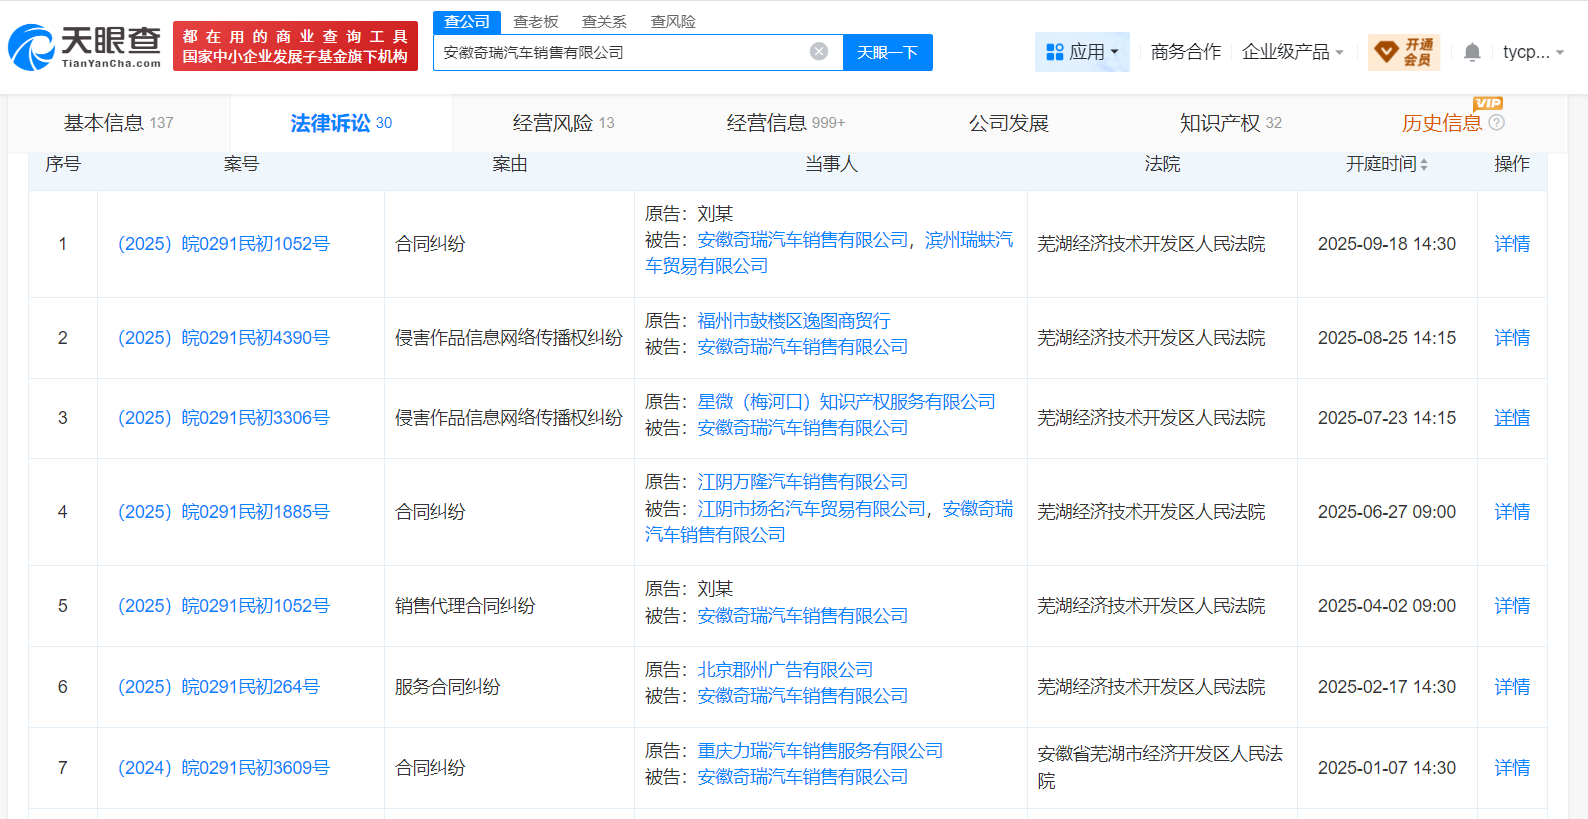
Task: Switch to the 经营风险 tab
Action: [563, 123]
